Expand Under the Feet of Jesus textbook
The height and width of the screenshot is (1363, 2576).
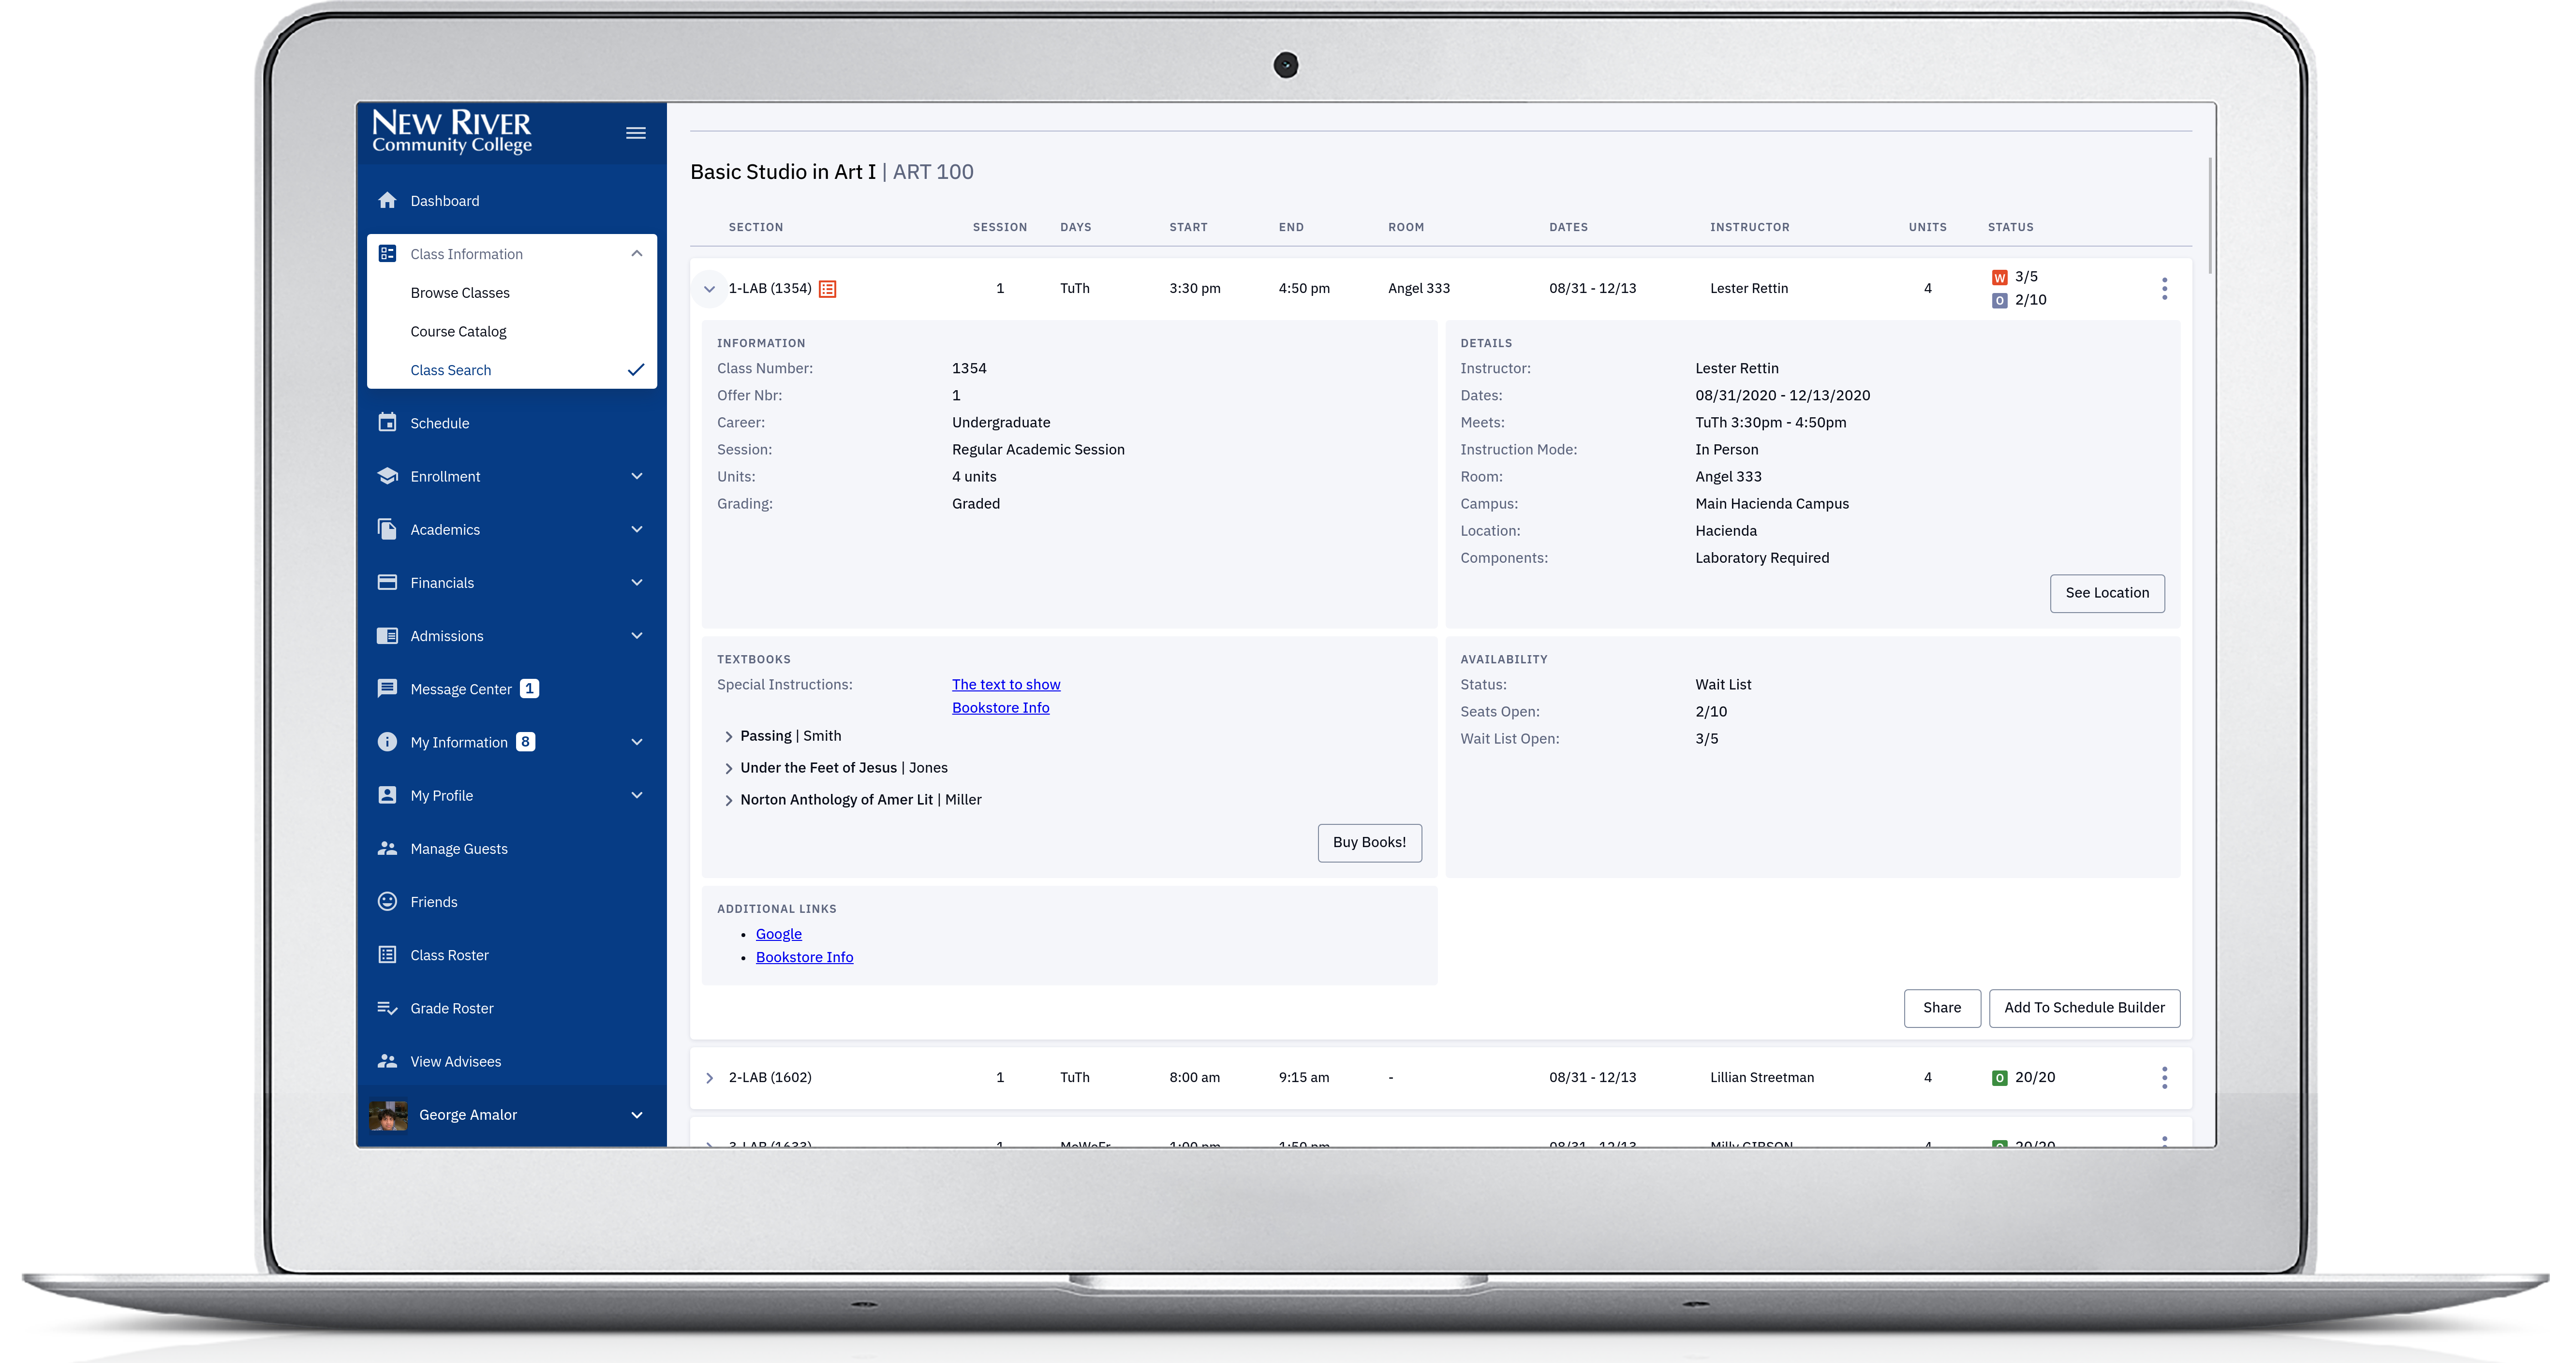pos(728,769)
